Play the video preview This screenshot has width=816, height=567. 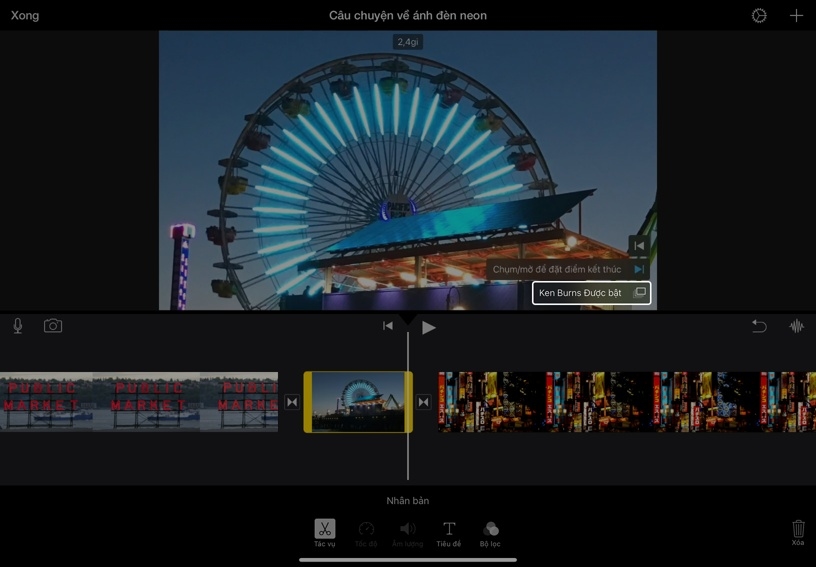click(429, 327)
